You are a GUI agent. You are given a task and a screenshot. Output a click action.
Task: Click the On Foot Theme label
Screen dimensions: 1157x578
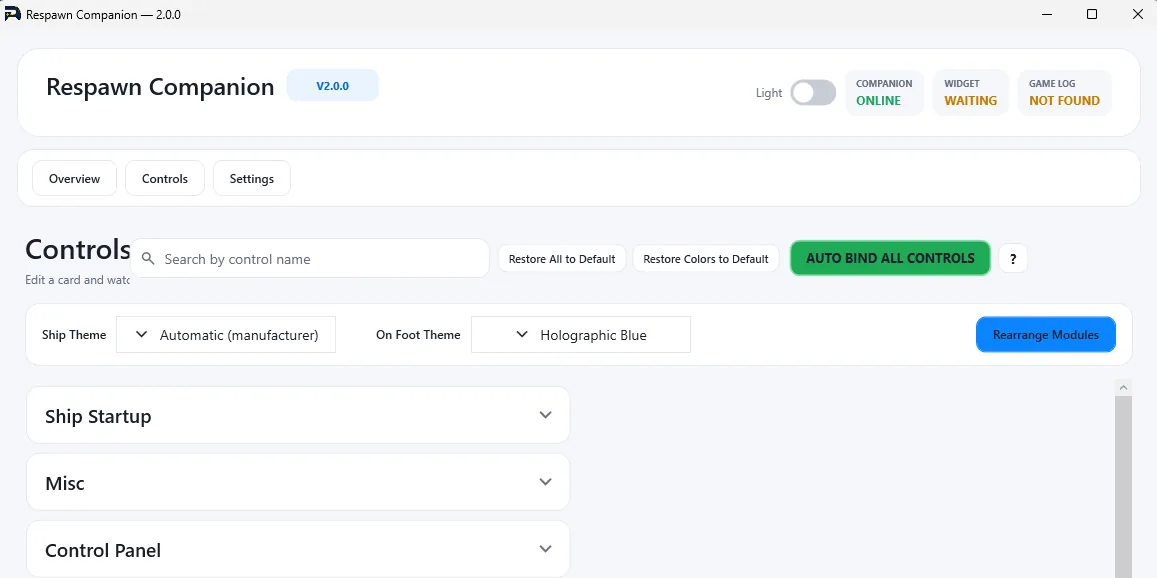[x=418, y=335]
